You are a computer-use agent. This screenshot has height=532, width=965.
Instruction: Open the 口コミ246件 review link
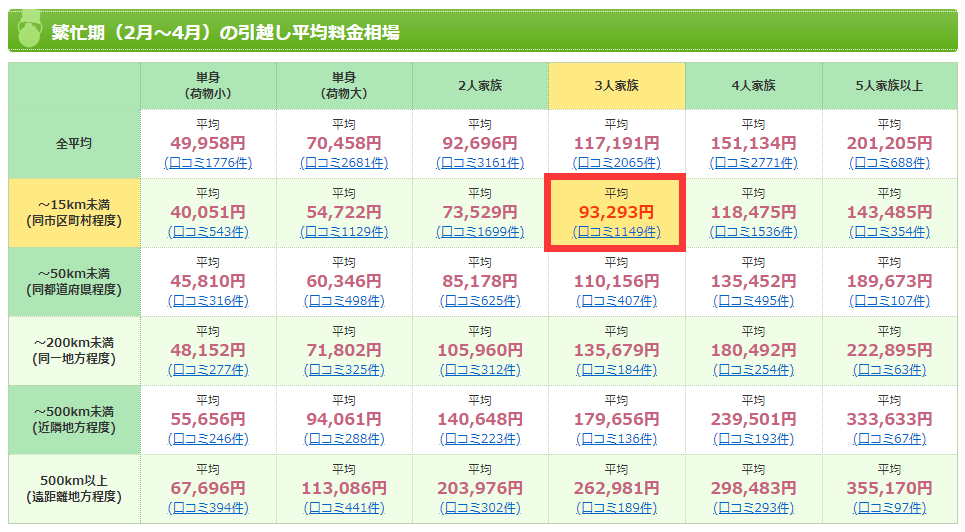(x=208, y=438)
